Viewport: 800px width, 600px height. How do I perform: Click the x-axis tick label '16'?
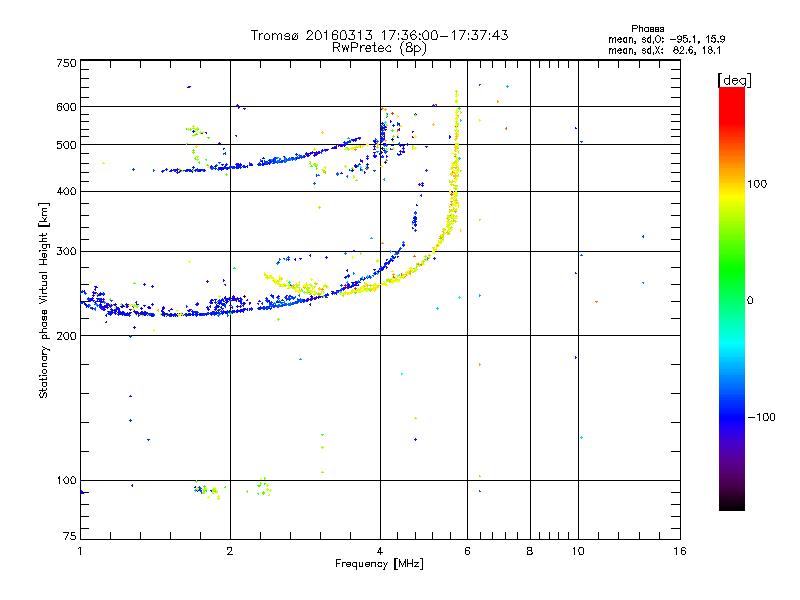(x=680, y=551)
